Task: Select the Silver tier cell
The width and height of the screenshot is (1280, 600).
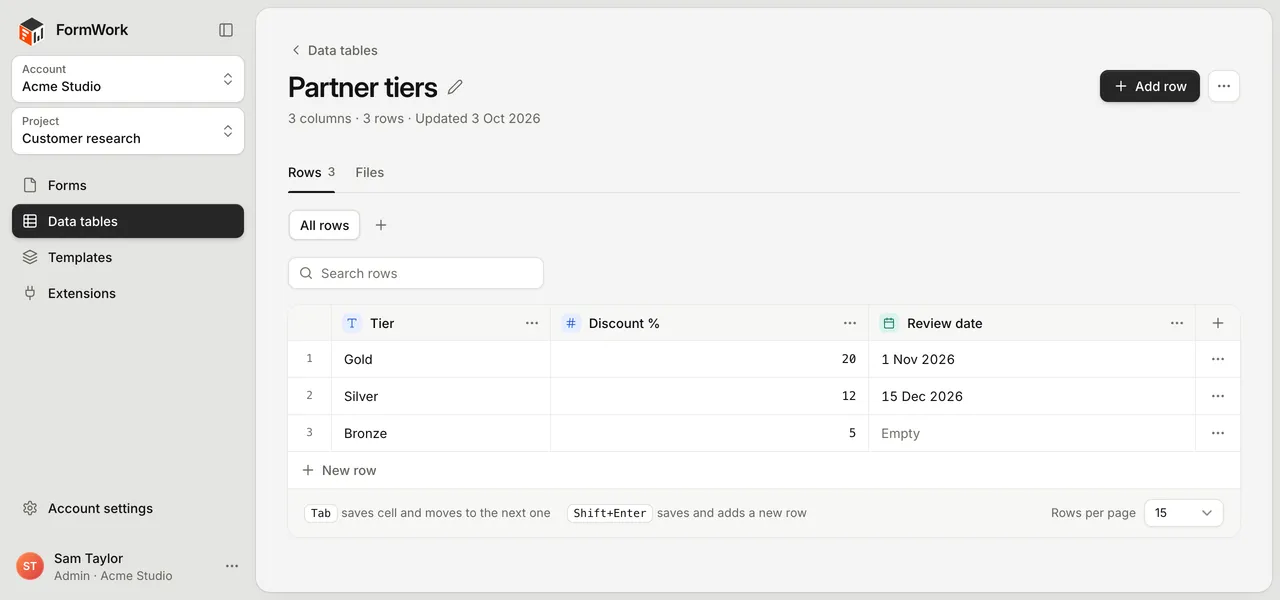Action: coord(441,396)
